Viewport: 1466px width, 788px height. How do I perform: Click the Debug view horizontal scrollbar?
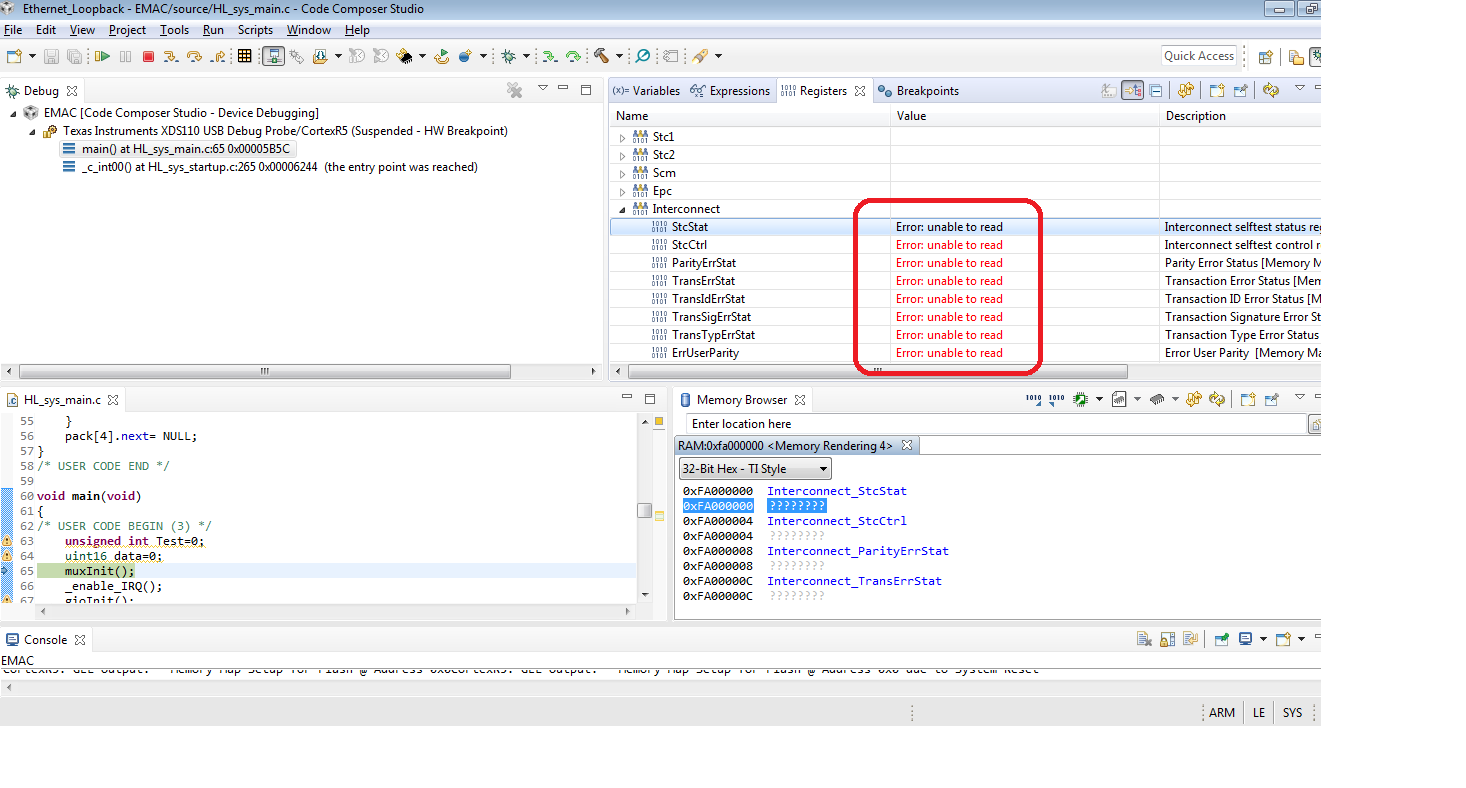pyautogui.click(x=264, y=371)
